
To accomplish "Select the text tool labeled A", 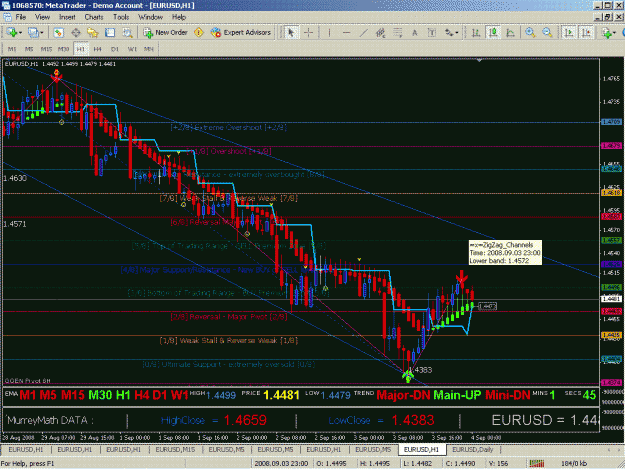I will (x=415, y=33).
